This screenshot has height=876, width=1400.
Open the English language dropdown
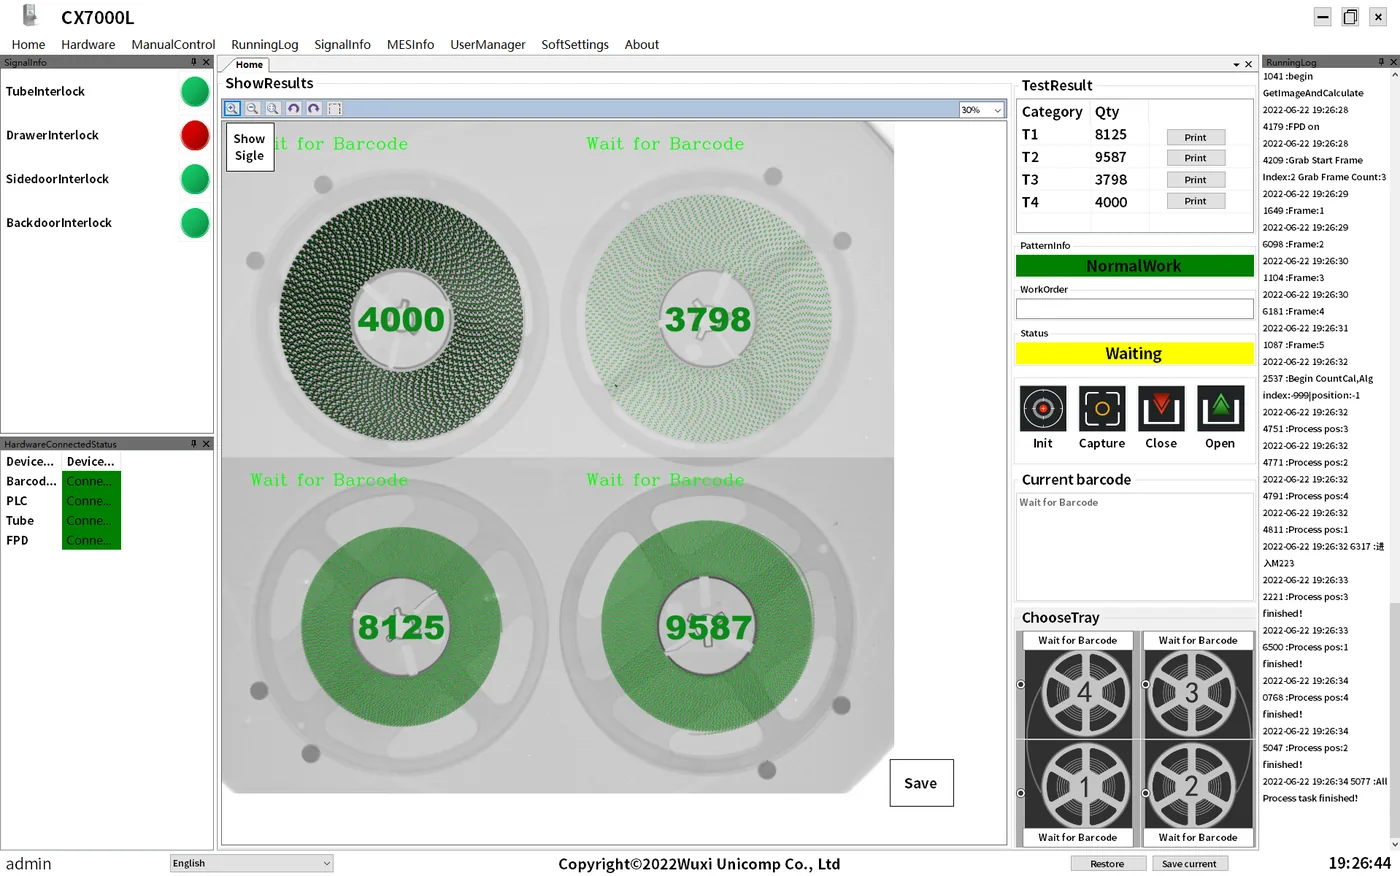pos(251,863)
